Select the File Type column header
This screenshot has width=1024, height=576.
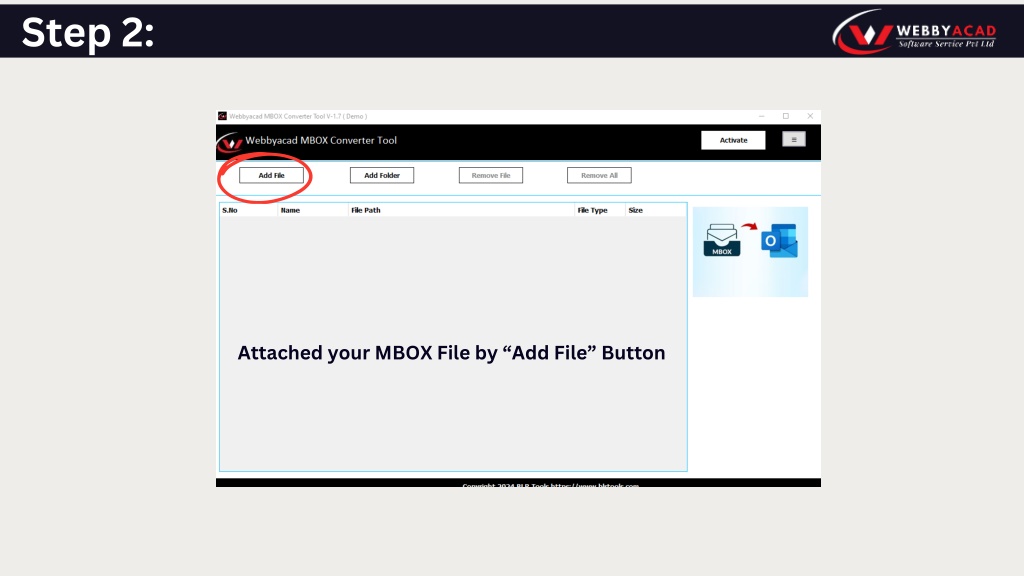pyautogui.click(x=600, y=210)
